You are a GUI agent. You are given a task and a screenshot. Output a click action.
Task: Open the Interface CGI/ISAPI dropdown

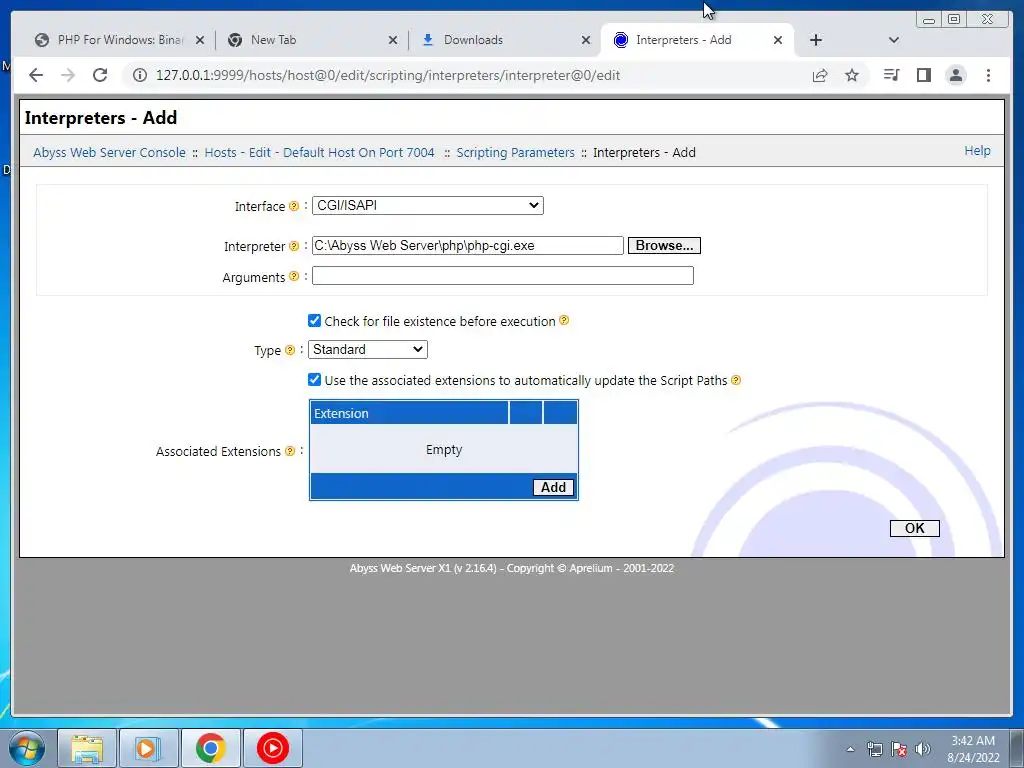tap(428, 205)
